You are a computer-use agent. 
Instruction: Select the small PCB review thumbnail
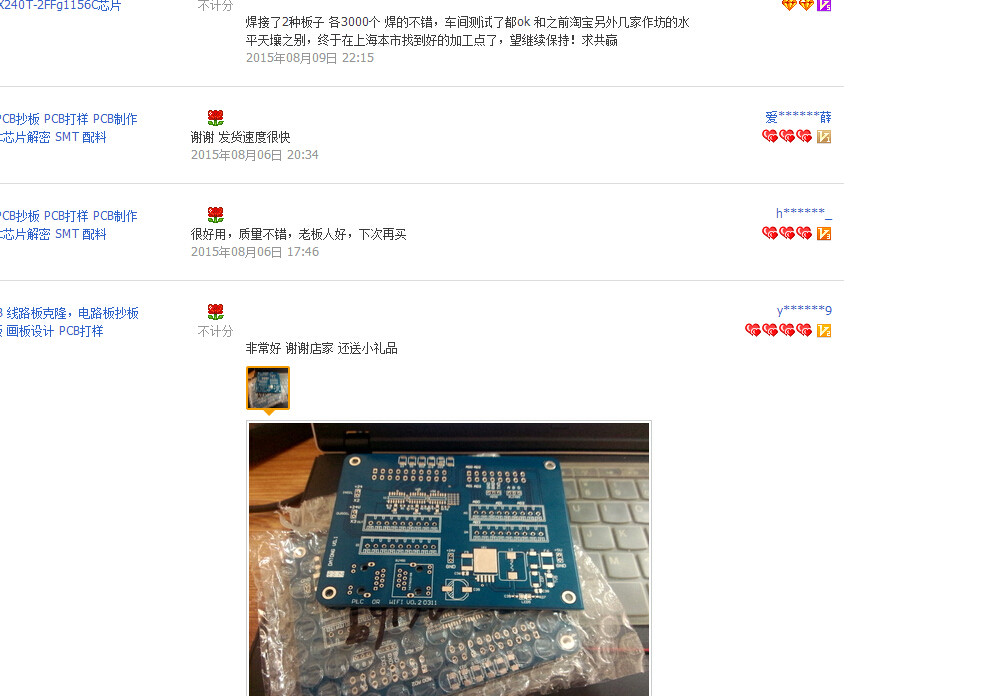268,388
